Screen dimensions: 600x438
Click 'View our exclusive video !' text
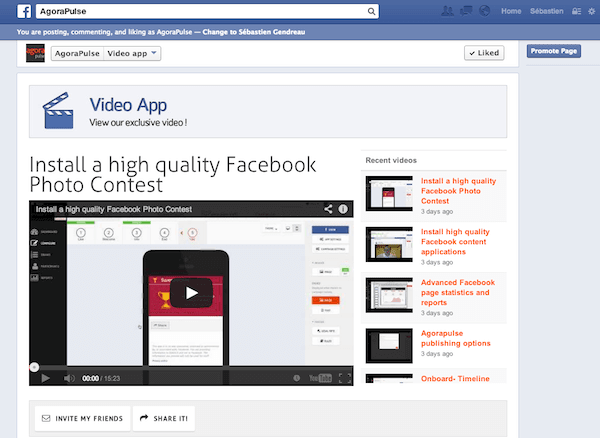(138, 123)
